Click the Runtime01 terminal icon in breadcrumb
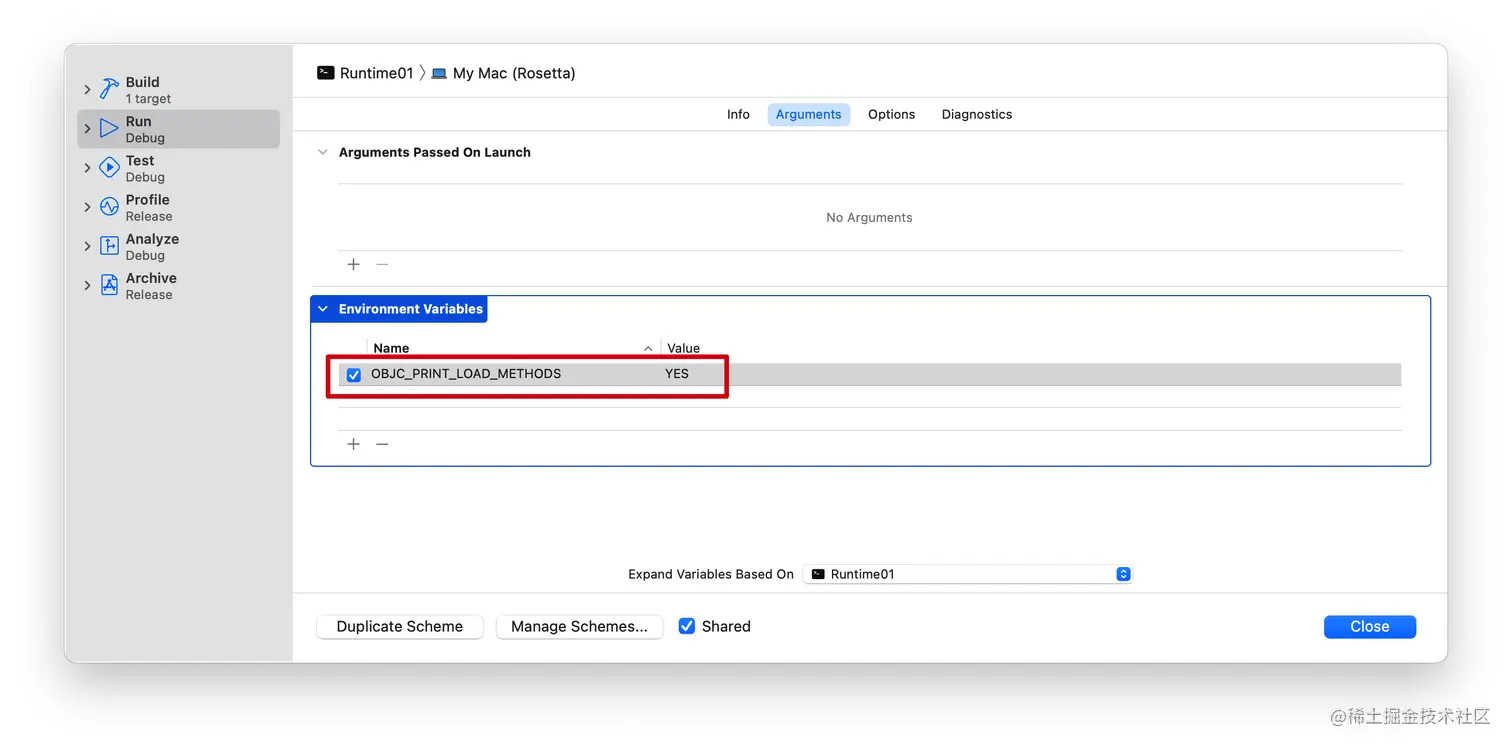This screenshot has height=748, width=1512. (x=325, y=73)
